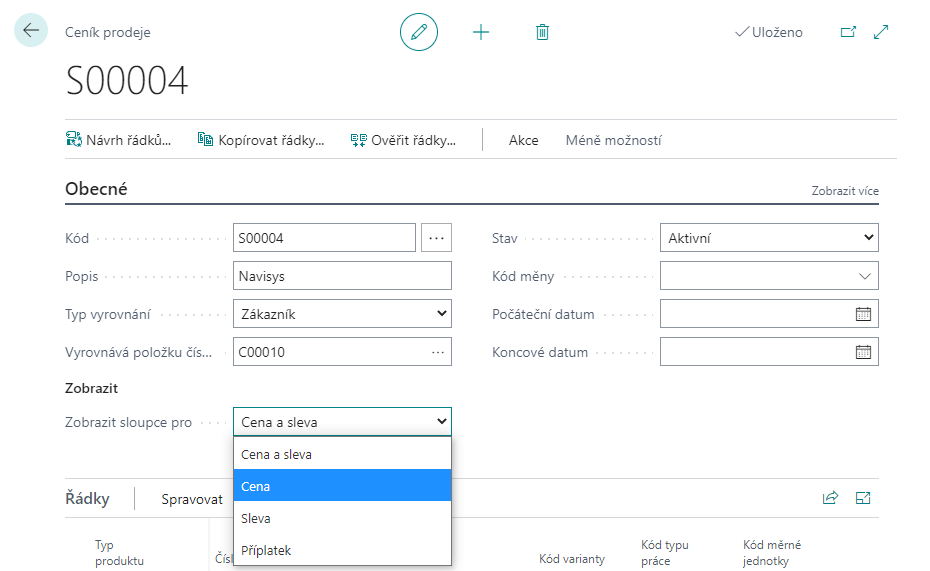Screen dimensions: 930x571
Task: Create a new price list with the plus icon
Action: (x=481, y=32)
